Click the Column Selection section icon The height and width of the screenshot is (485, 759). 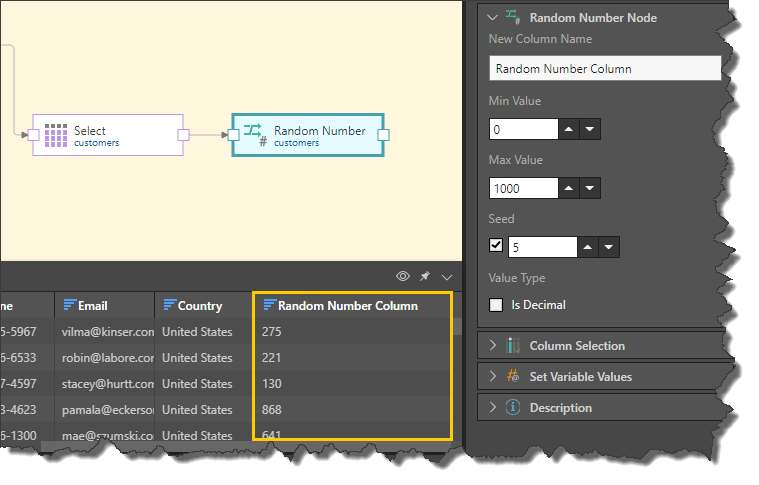(513, 346)
